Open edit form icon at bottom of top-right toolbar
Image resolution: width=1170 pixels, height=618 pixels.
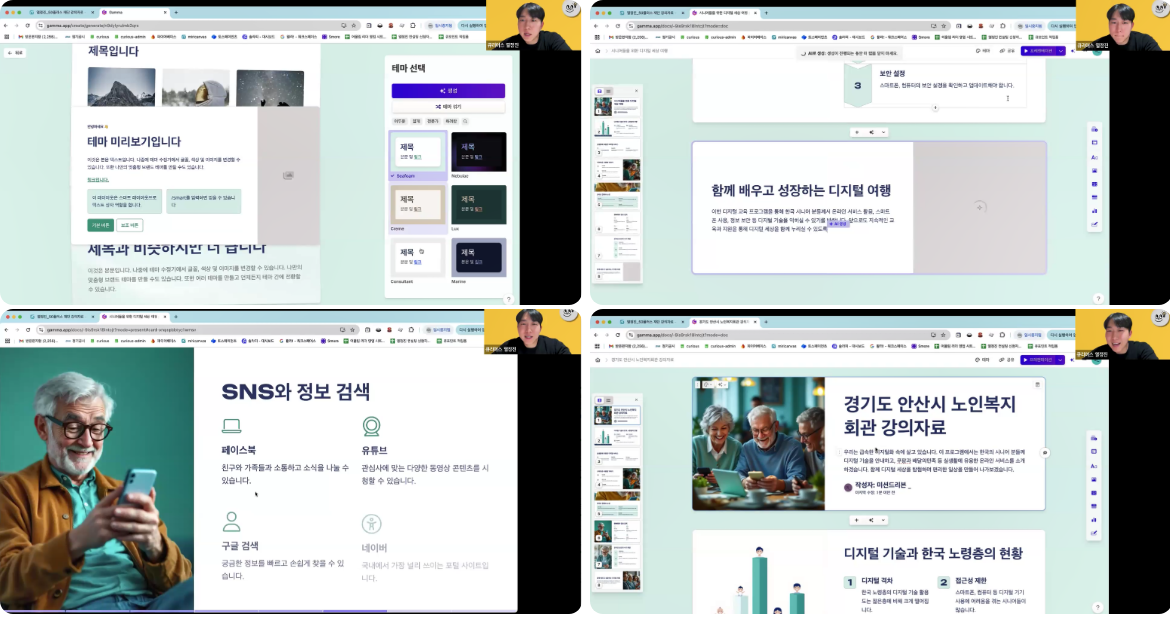(1094, 225)
